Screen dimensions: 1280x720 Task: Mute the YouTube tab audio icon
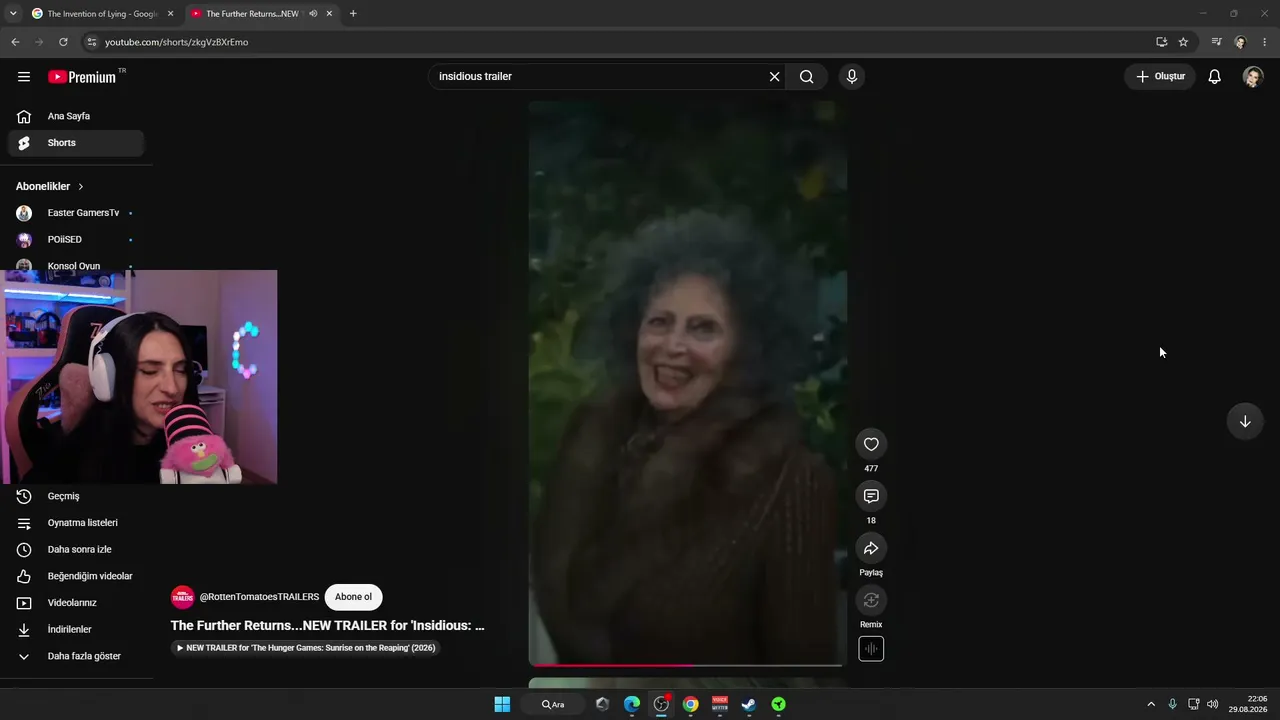click(313, 14)
